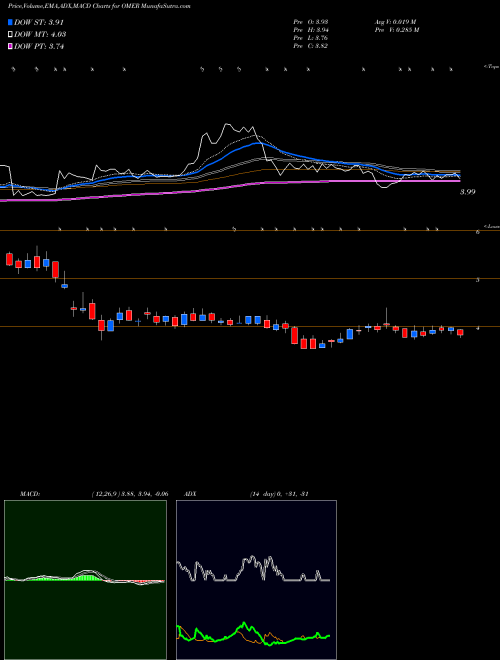Image resolution: width=500 pixels, height=660 pixels.
Task: Click the 'MACD:' panel heading
Action: (30, 494)
